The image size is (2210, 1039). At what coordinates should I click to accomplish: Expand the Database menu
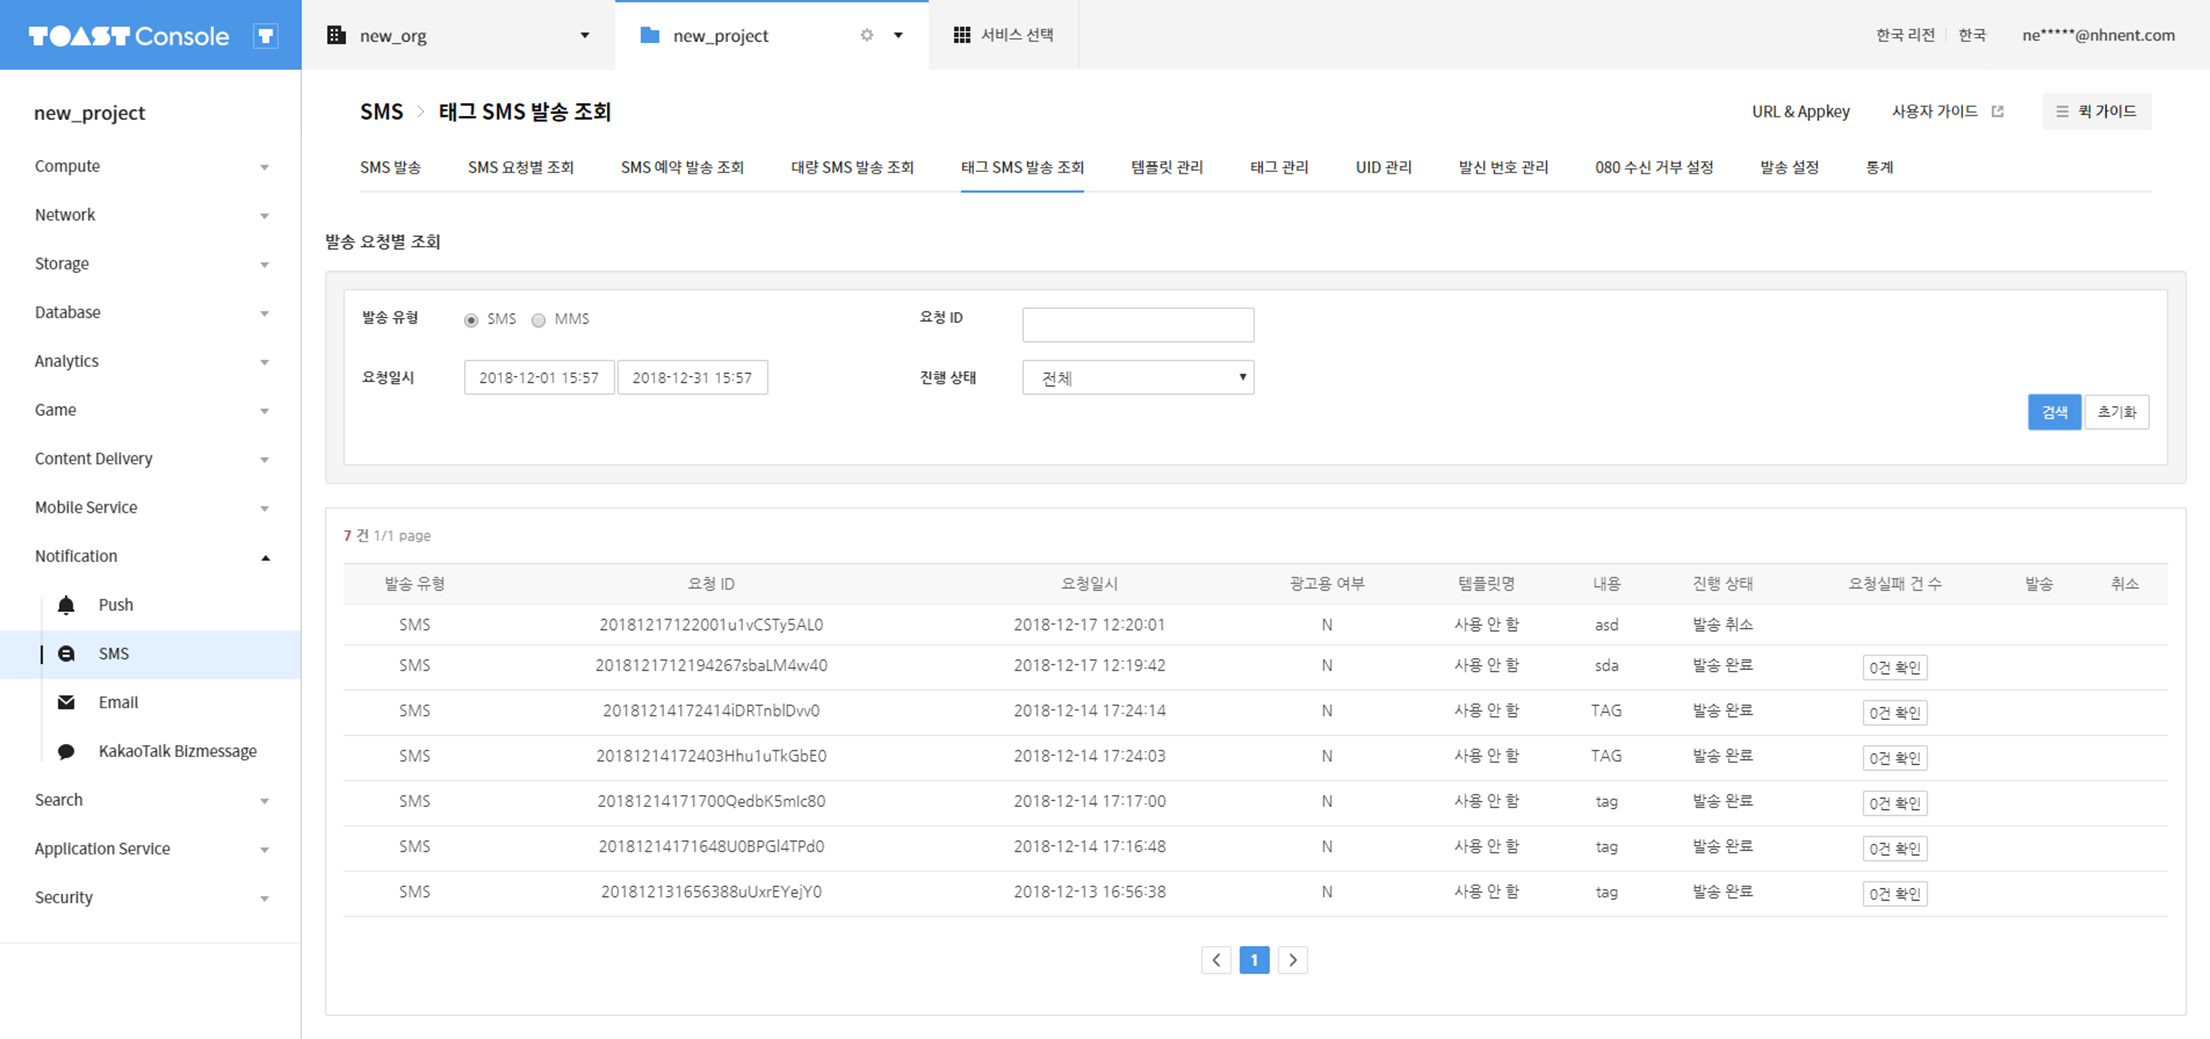(150, 312)
